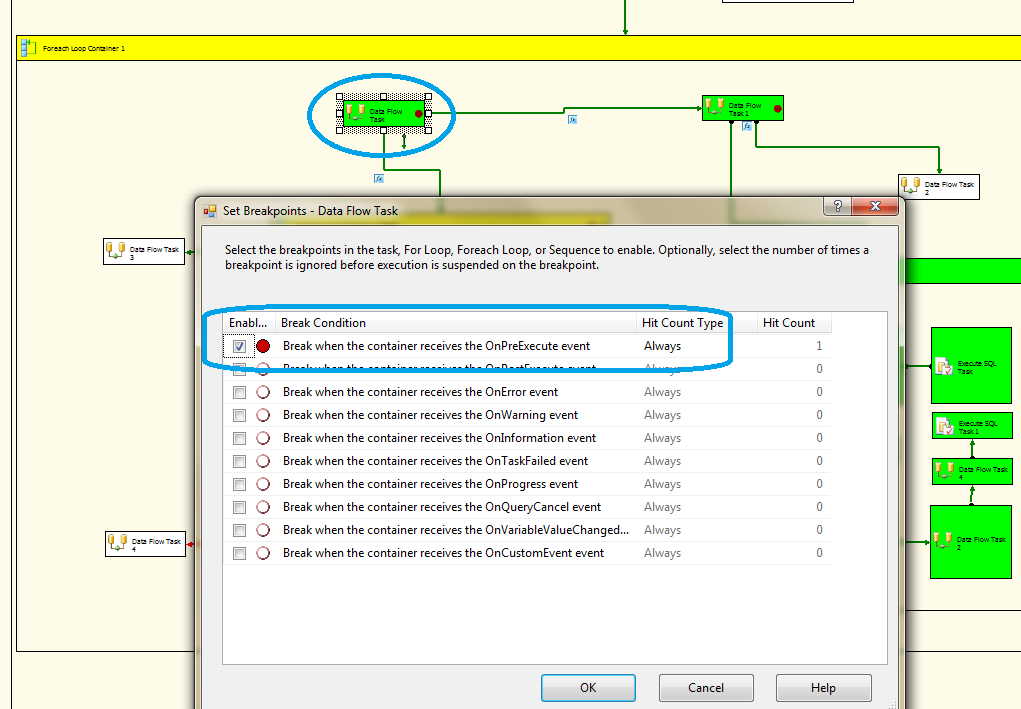The width and height of the screenshot is (1021, 709).
Task: Click the Execute SQL Task icon
Action: (945, 365)
